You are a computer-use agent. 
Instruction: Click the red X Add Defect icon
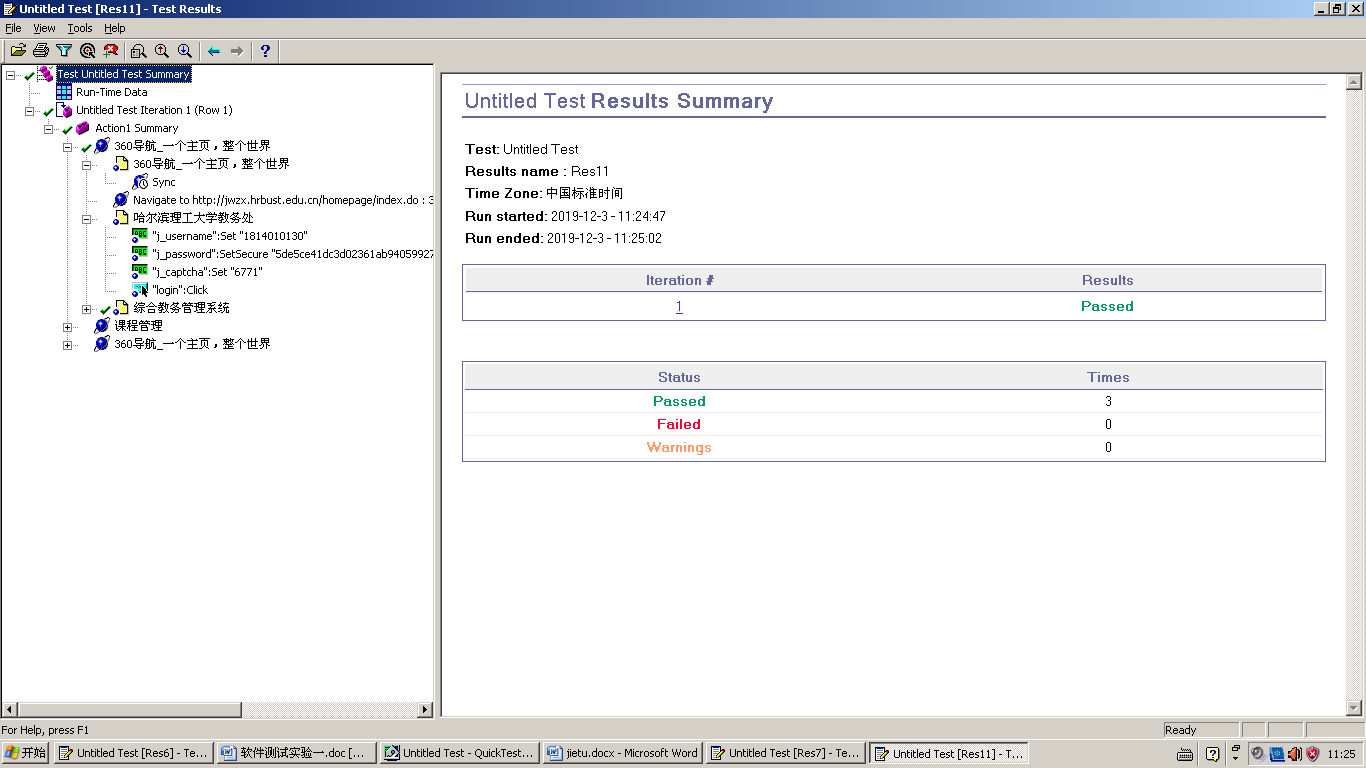(x=111, y=51)
